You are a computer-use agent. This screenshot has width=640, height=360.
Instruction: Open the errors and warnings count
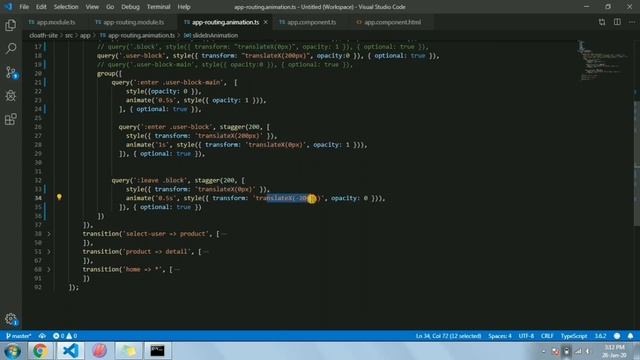[x=65, y=336]
